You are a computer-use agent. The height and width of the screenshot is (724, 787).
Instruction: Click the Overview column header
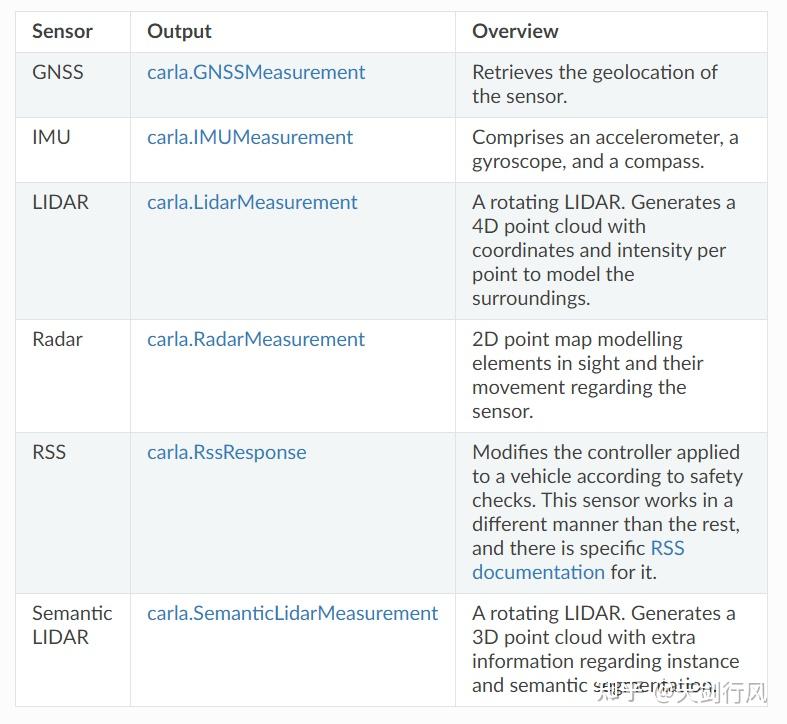point(515,32)
